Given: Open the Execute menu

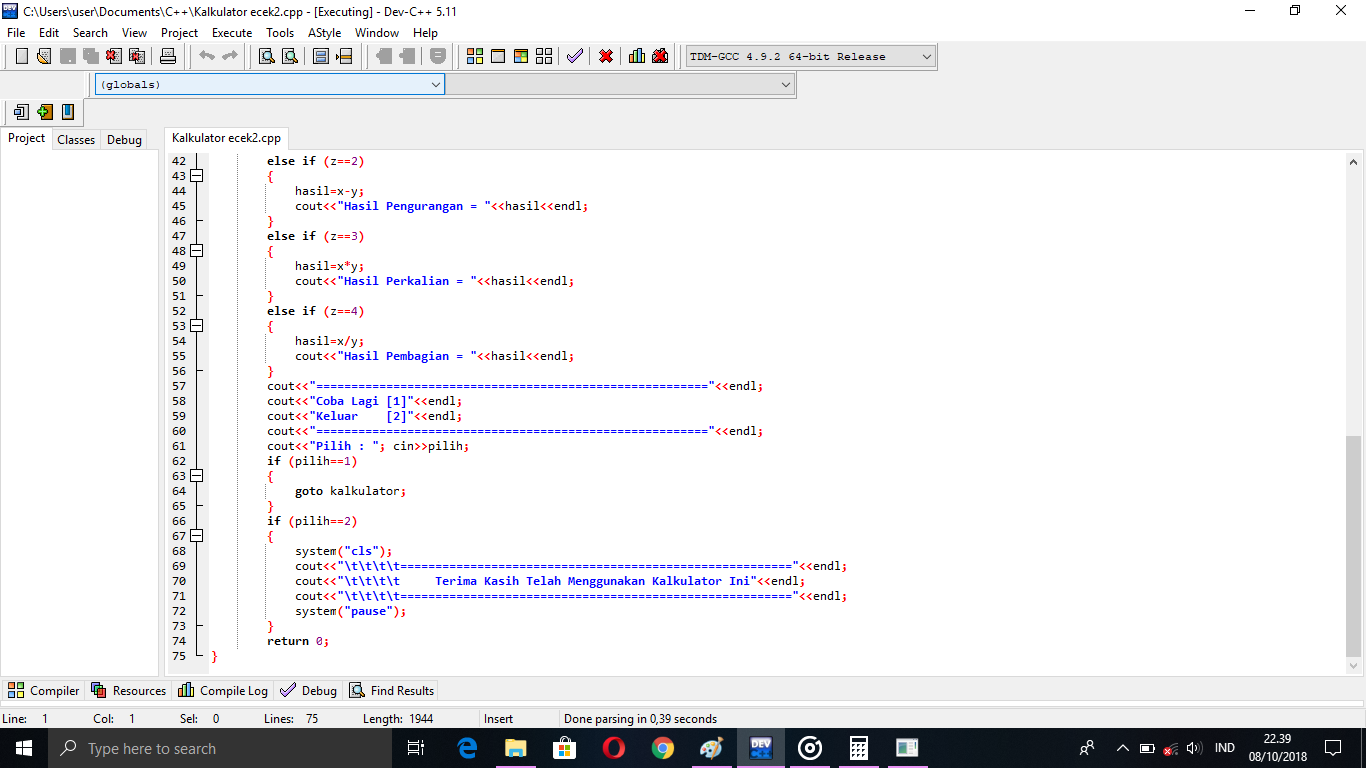Looking at the screenshot, I should pyautogui.click(x=232, y=33).
